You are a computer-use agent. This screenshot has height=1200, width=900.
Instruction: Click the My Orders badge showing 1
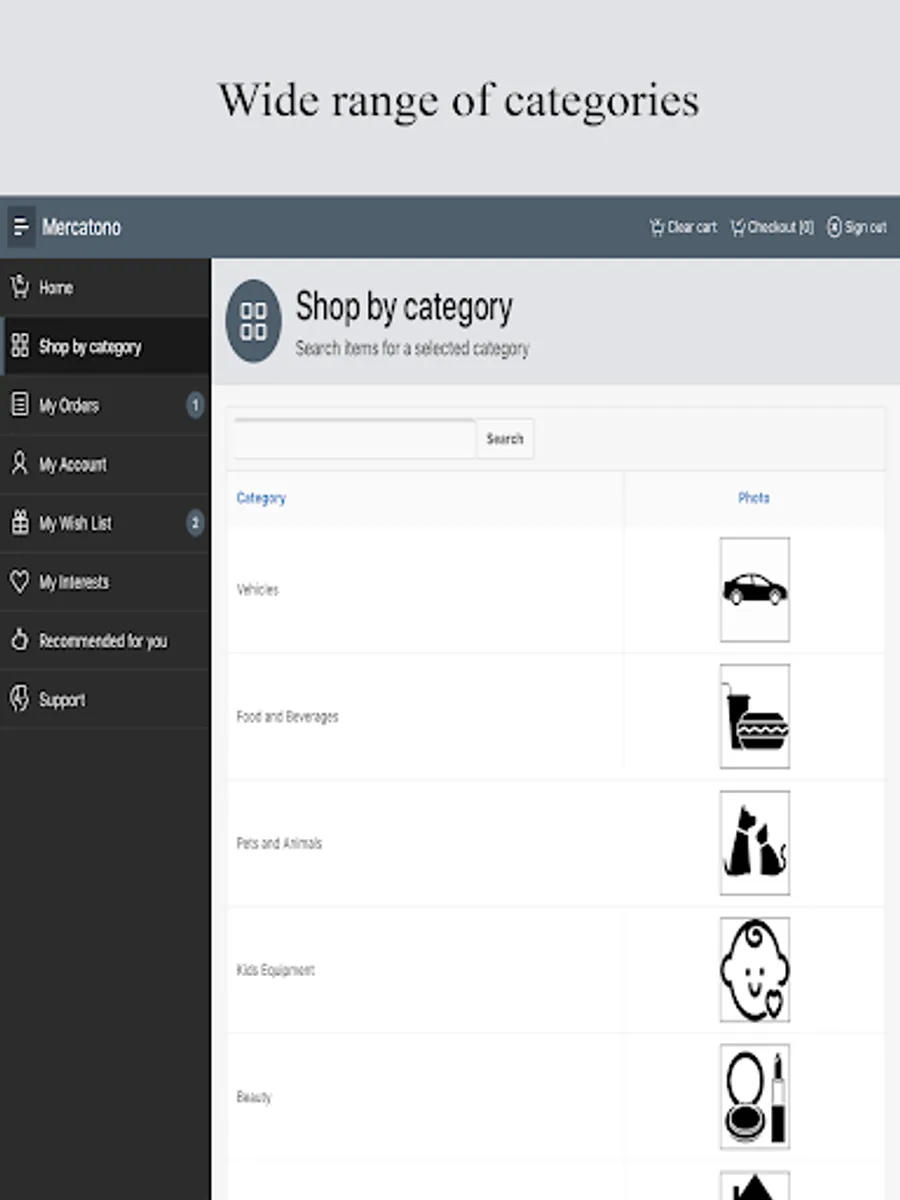point(195,405)
